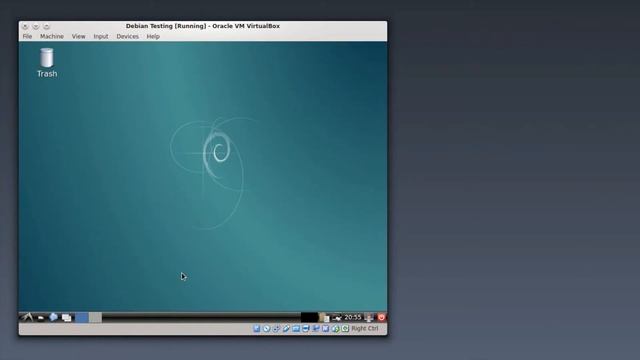The image size is (640, 360).
Task: Open the View menu
Action: 78,36
